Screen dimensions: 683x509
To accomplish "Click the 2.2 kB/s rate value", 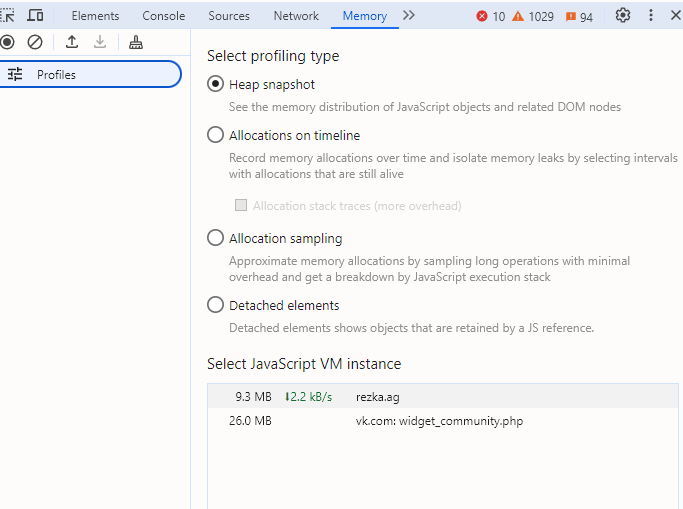I will click(x=309, y=397).
